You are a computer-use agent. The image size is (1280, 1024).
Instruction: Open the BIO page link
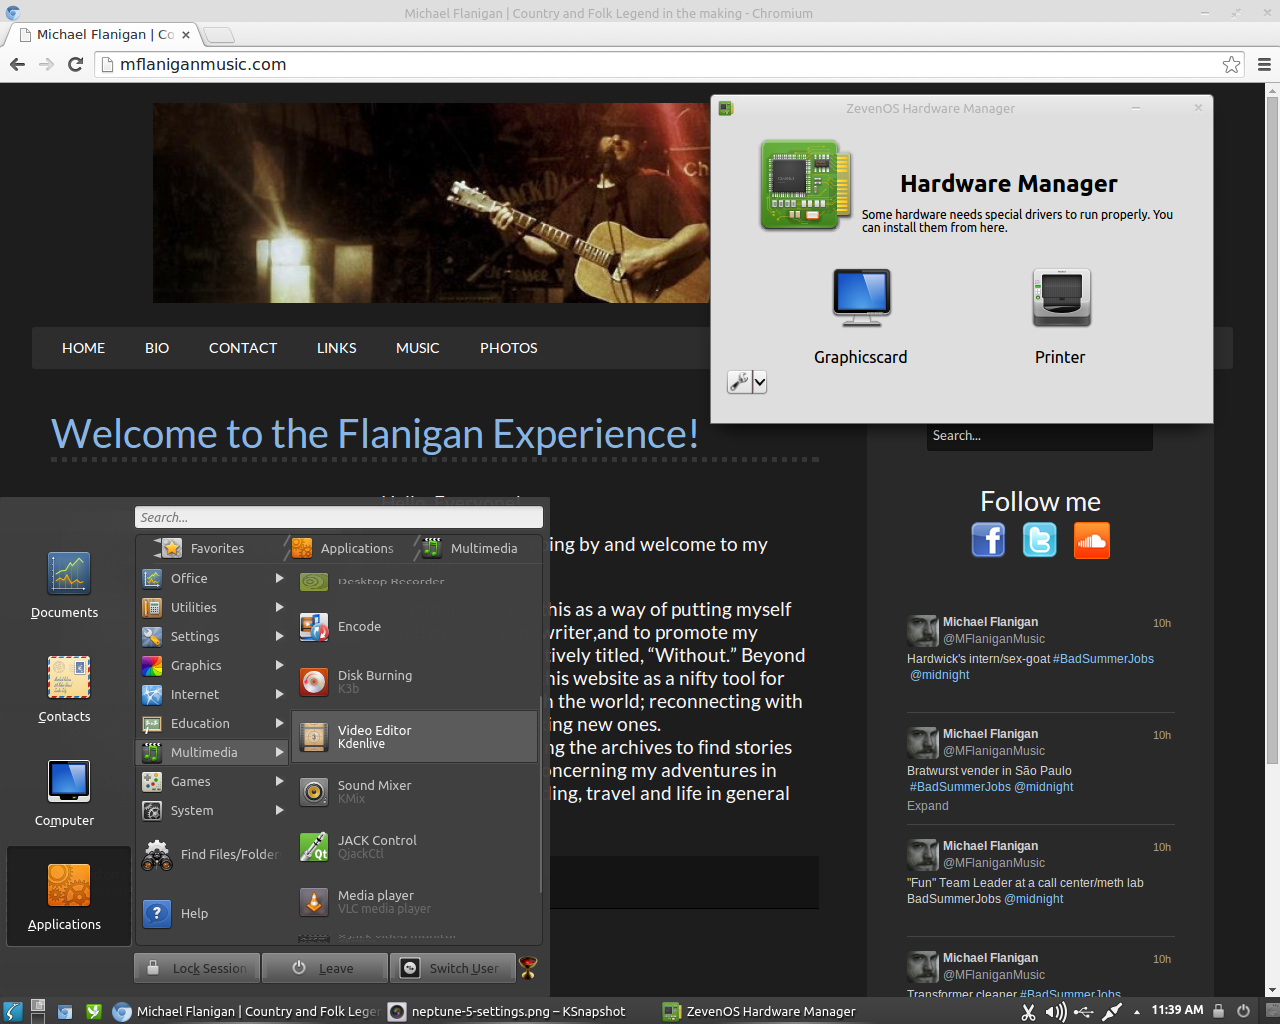(x=157, y=348)
